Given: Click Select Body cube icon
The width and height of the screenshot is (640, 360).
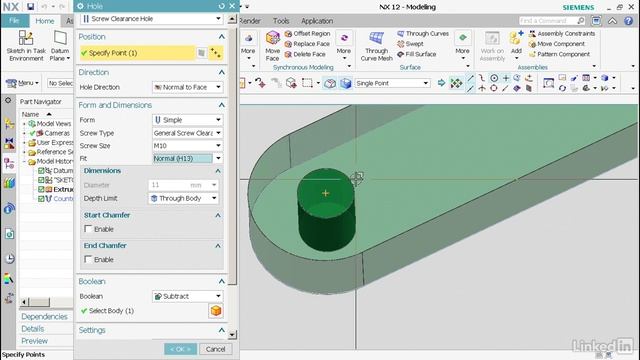Looking at the screenshot, I should click(216, 311).
